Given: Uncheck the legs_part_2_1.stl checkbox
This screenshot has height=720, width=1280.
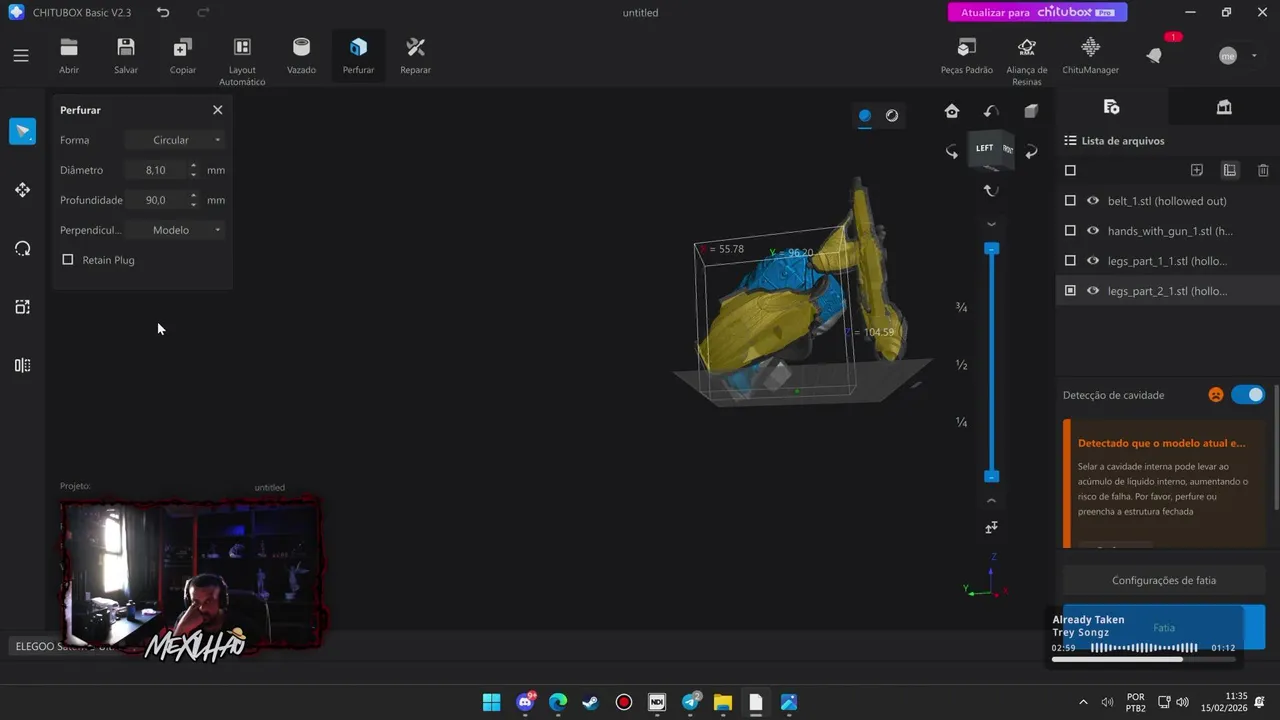Looking at the screenshot, I should pyautogui.click(x=1070, y=291).
